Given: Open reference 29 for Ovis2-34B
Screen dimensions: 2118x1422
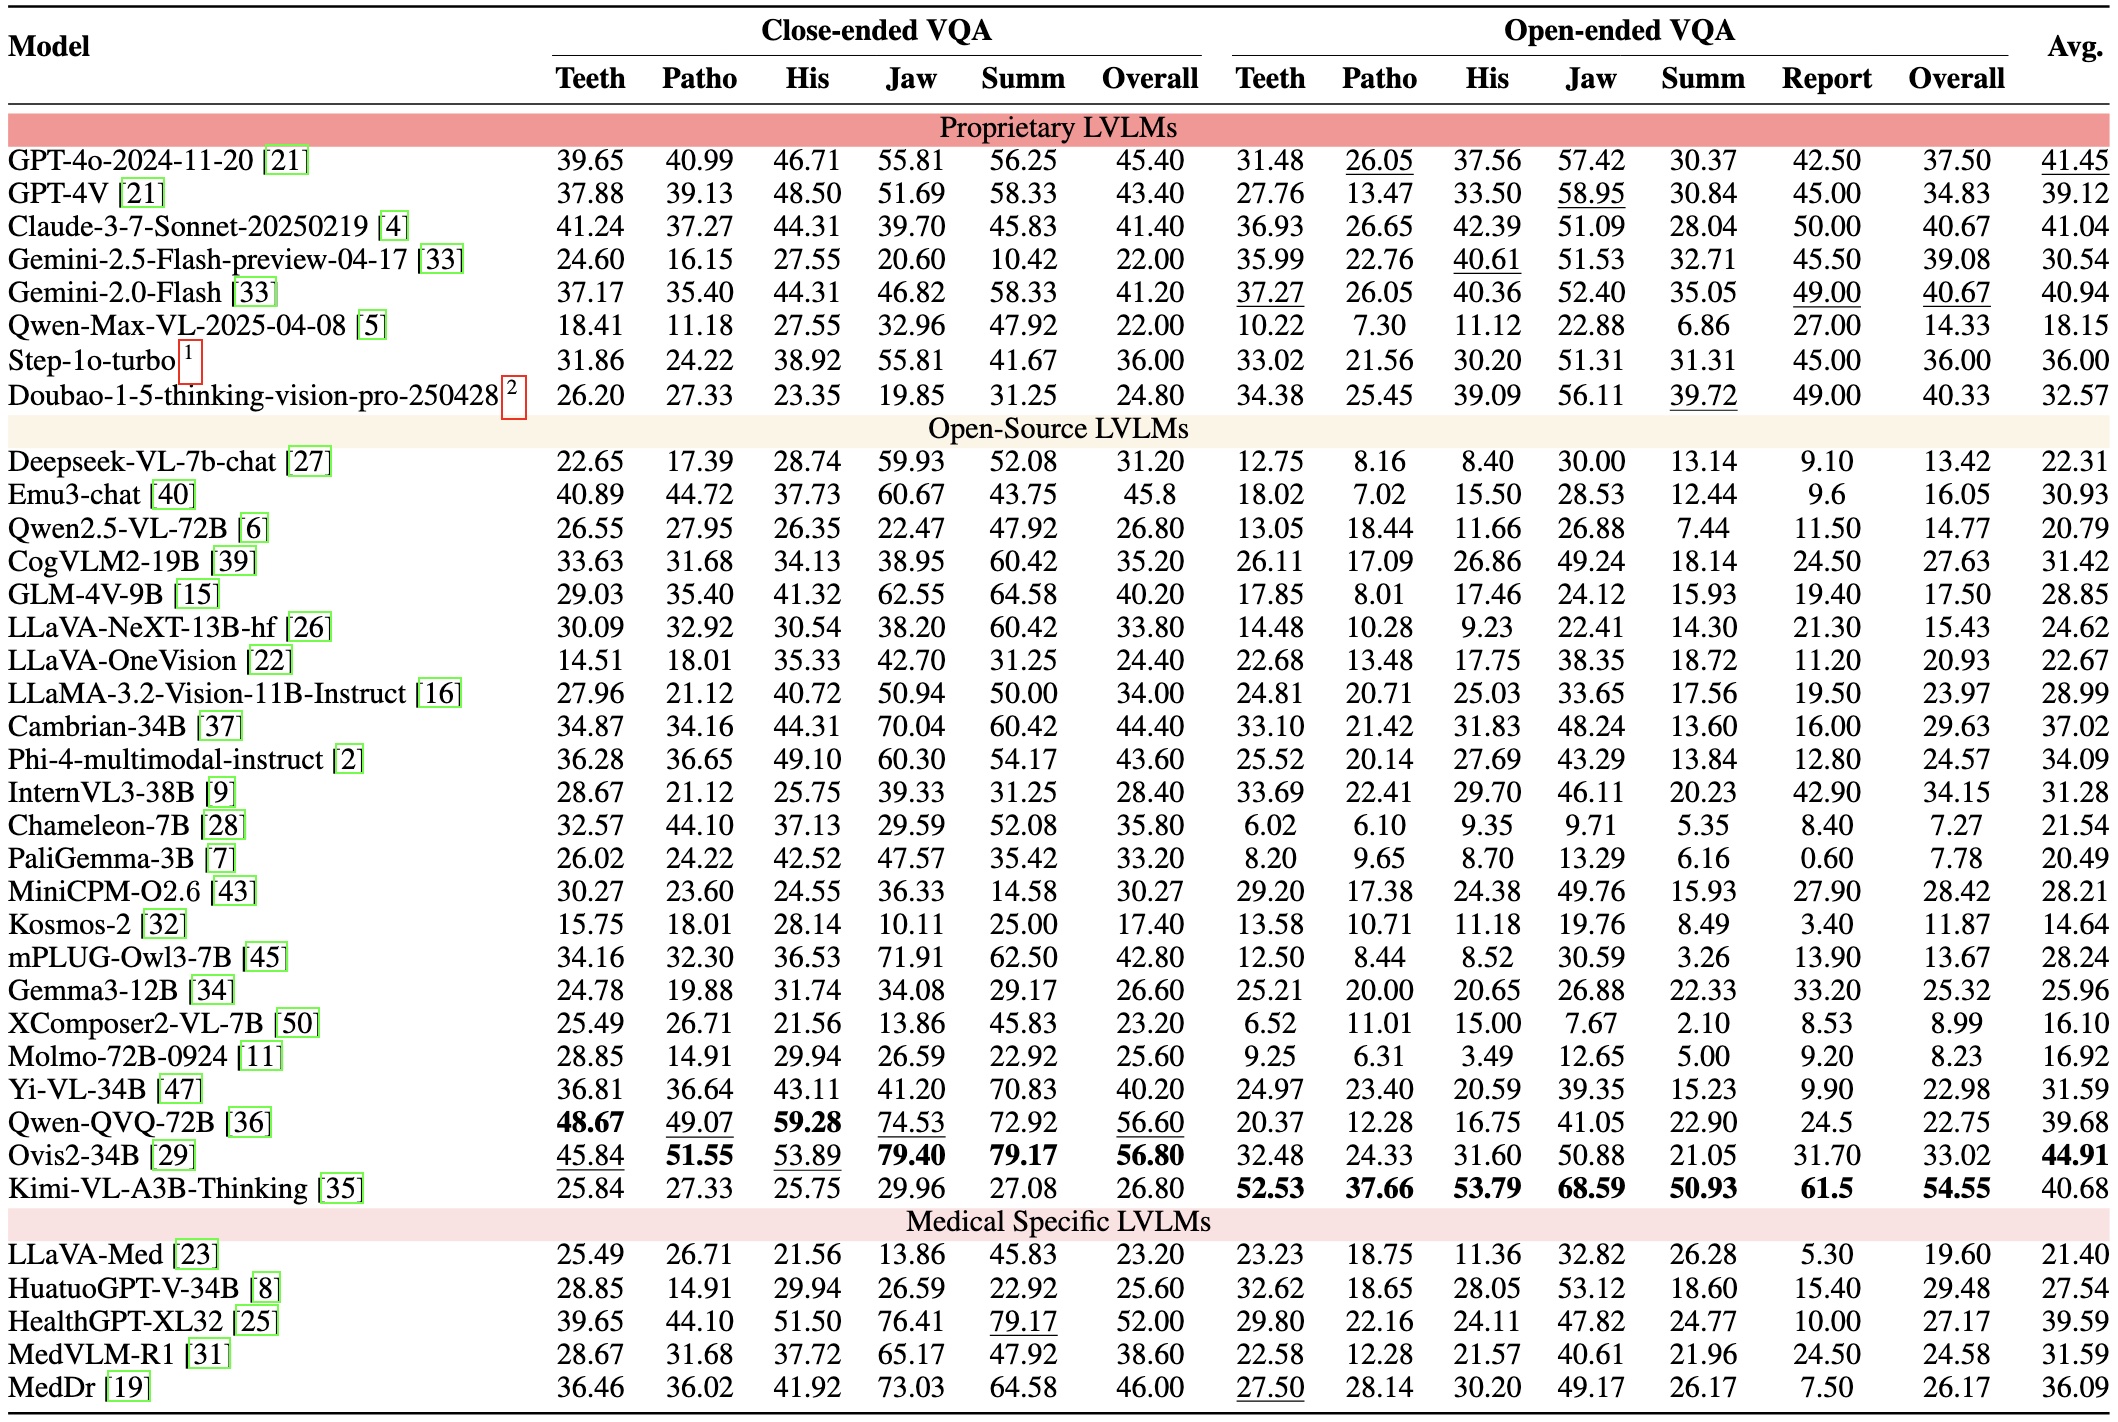Looking at the screenshot, I should click(x=172, y=1156).
